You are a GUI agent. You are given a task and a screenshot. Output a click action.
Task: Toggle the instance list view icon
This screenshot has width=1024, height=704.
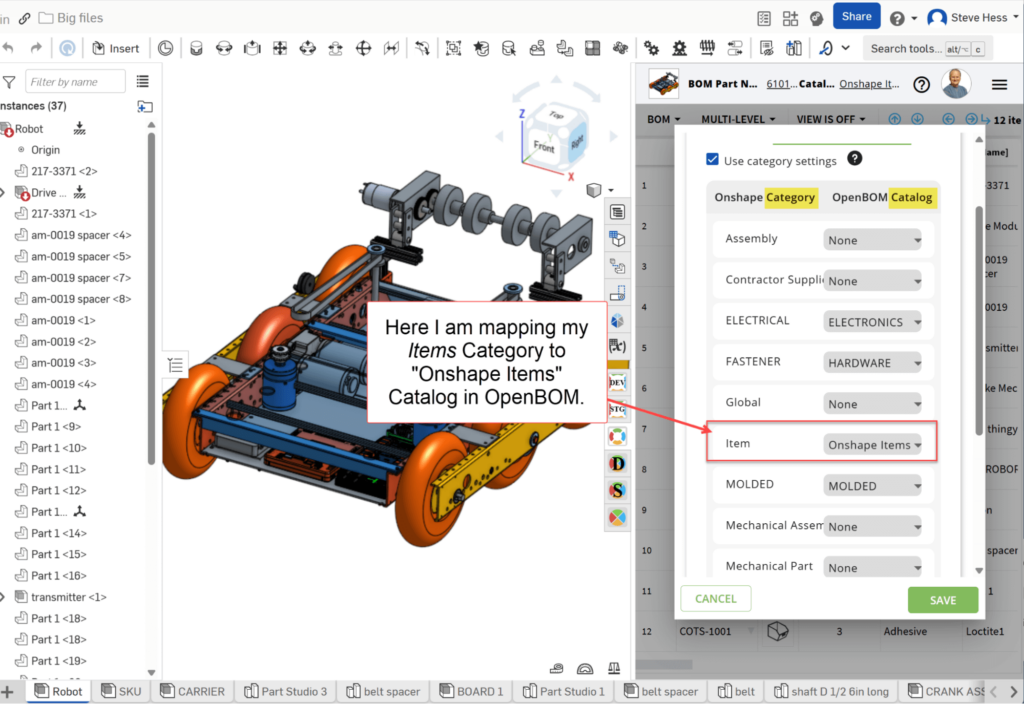[x=143, y=82]
